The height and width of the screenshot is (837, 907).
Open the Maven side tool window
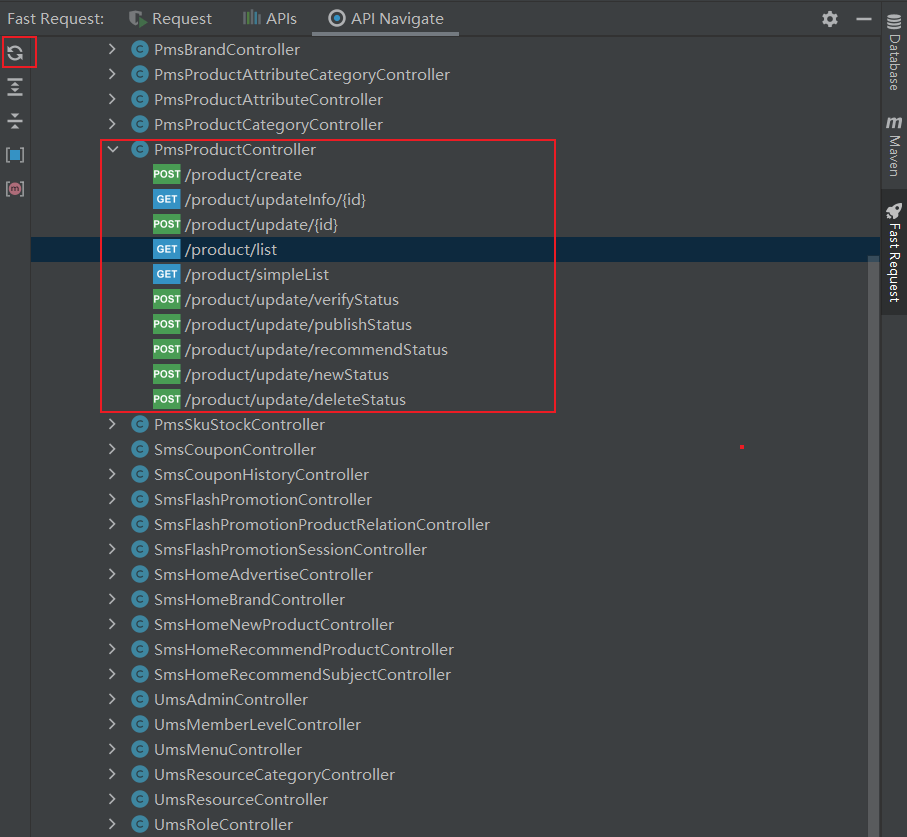[x=894, y=146]
